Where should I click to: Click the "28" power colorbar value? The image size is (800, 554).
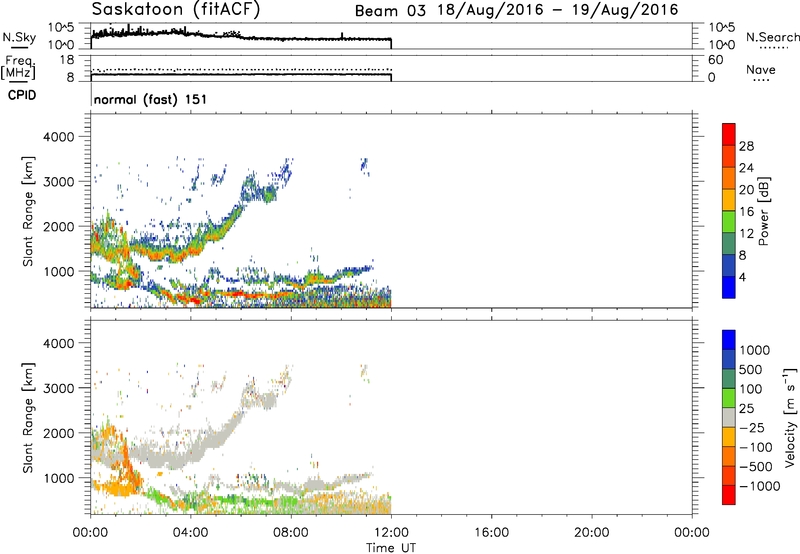746,146
